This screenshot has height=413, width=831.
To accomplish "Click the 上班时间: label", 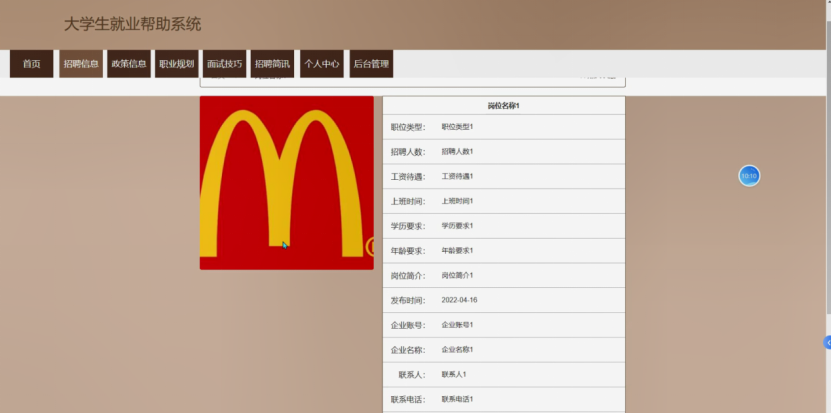I will coord(408,201).
